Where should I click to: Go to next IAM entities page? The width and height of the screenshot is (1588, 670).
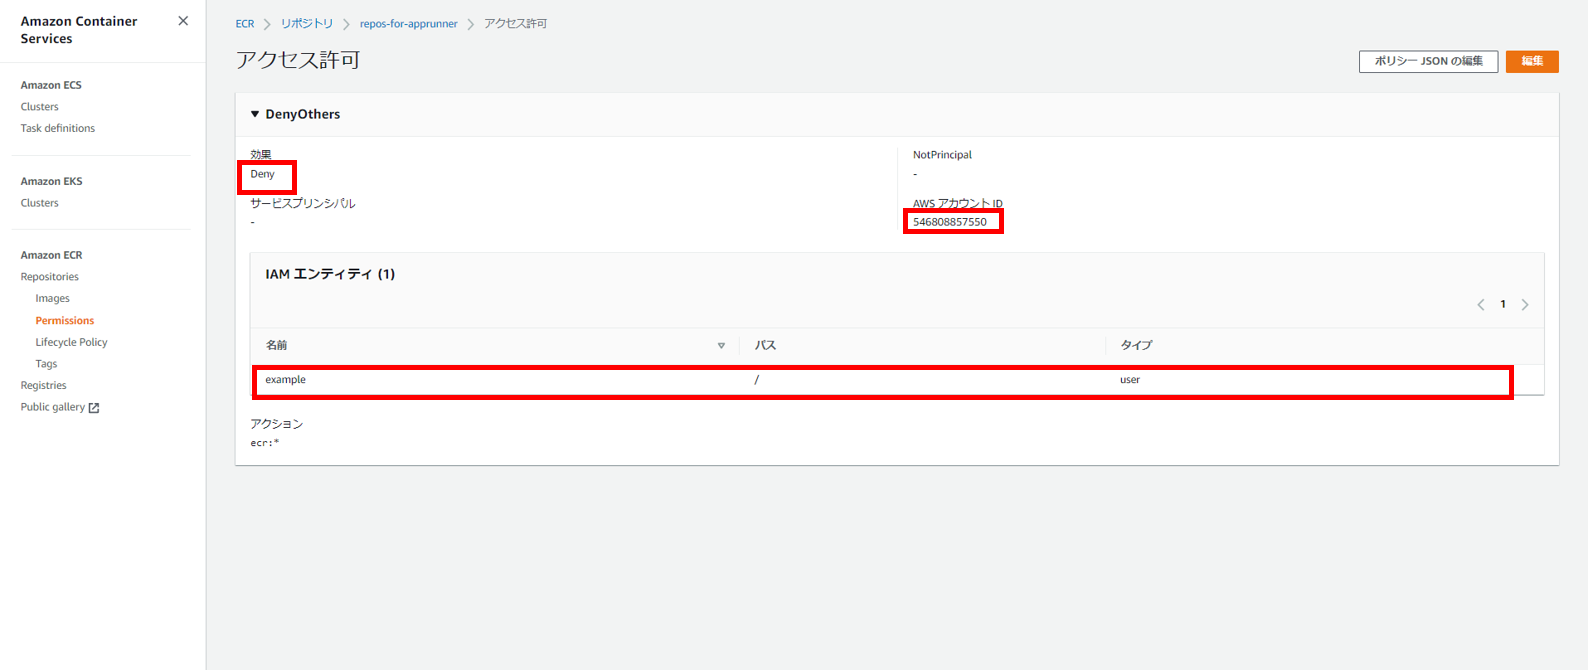click(x=1525, y=305)
